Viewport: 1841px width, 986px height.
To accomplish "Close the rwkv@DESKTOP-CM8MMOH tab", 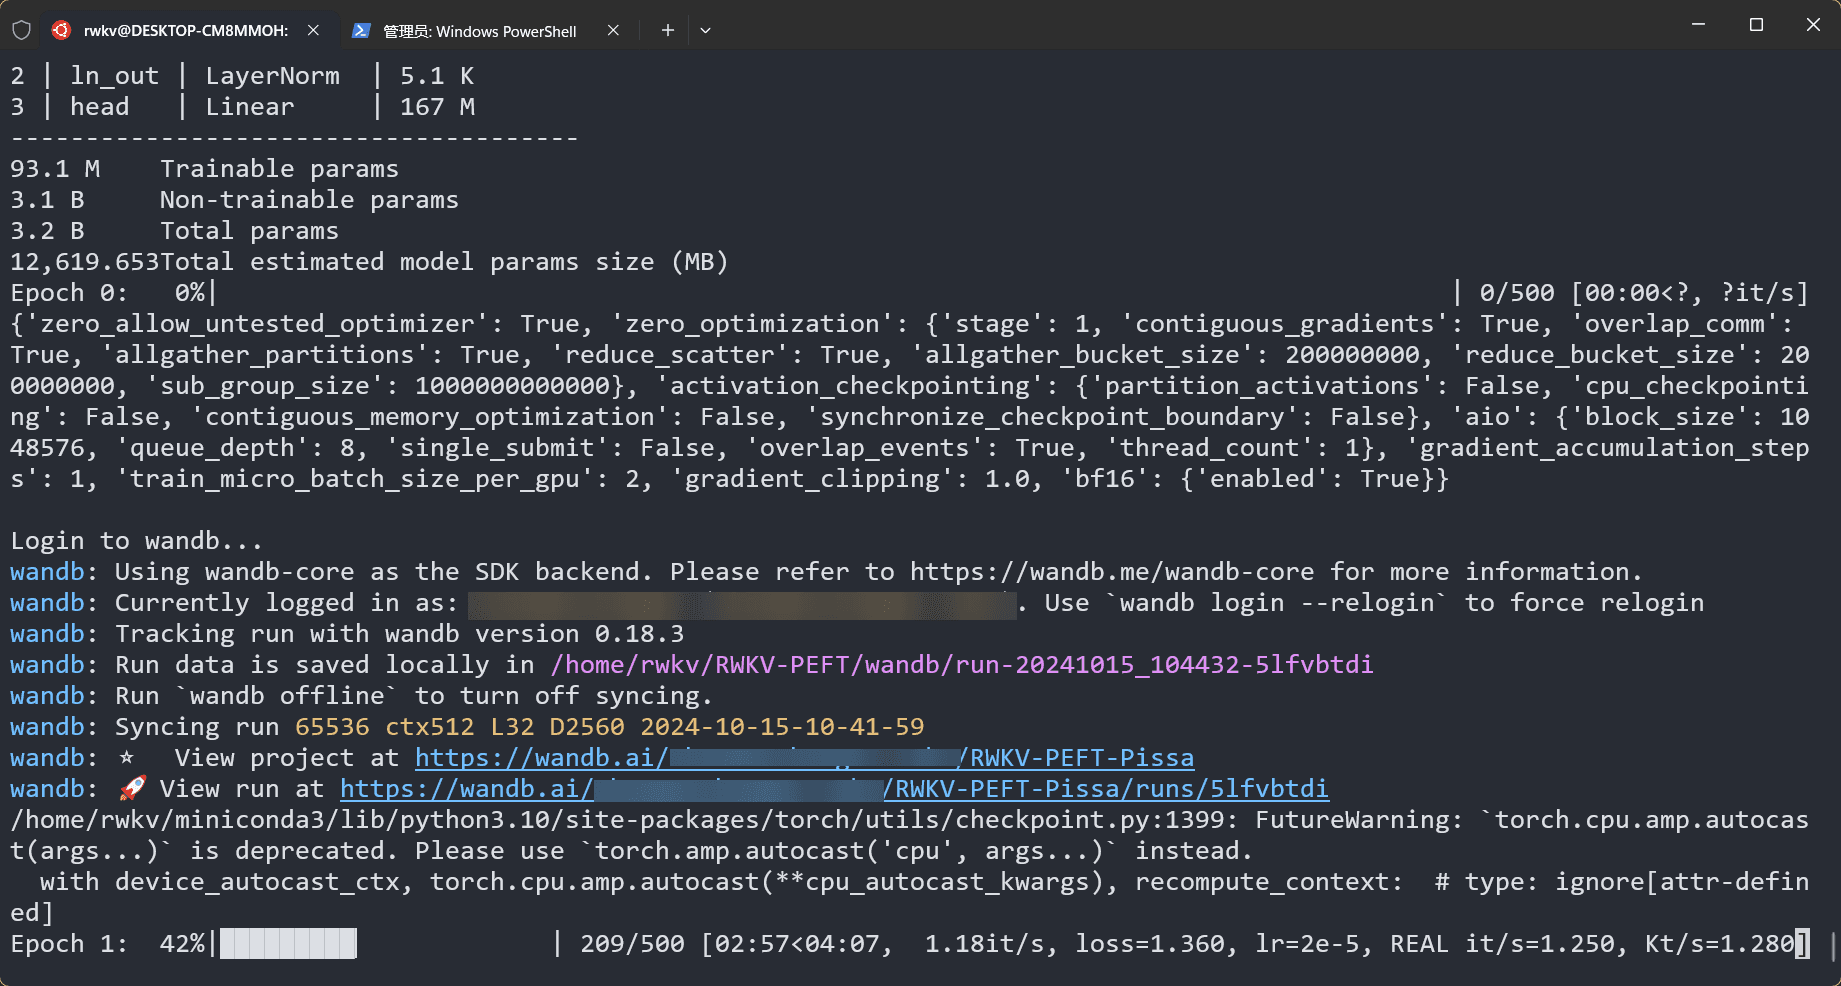I will [x=313, y=30].
